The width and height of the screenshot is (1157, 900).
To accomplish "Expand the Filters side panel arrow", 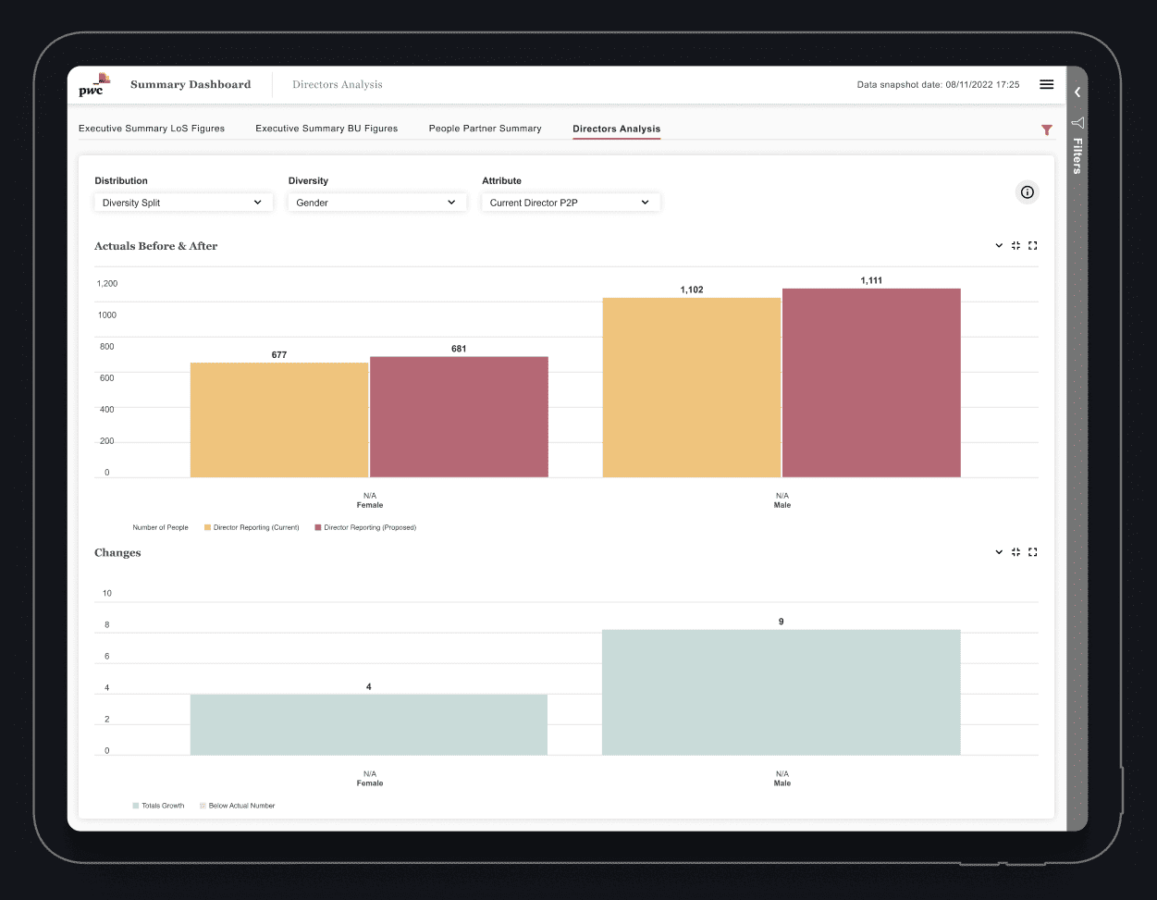I will pos(1077,92).
